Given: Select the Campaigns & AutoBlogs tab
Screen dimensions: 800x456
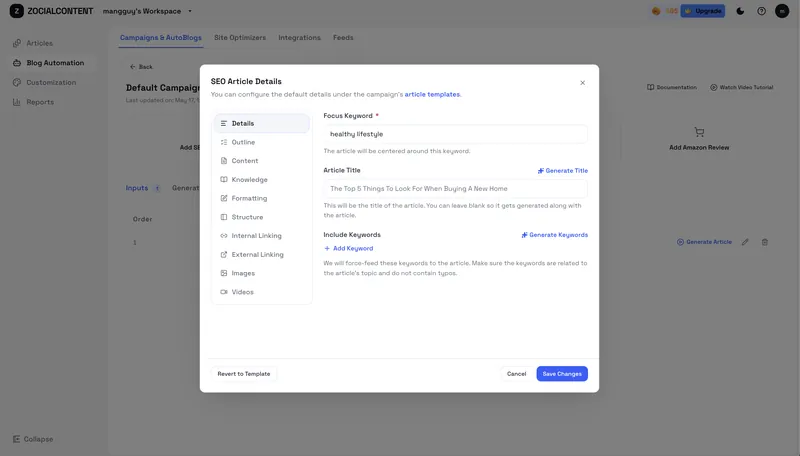Looking at the screenshot, I should point(161,38).
